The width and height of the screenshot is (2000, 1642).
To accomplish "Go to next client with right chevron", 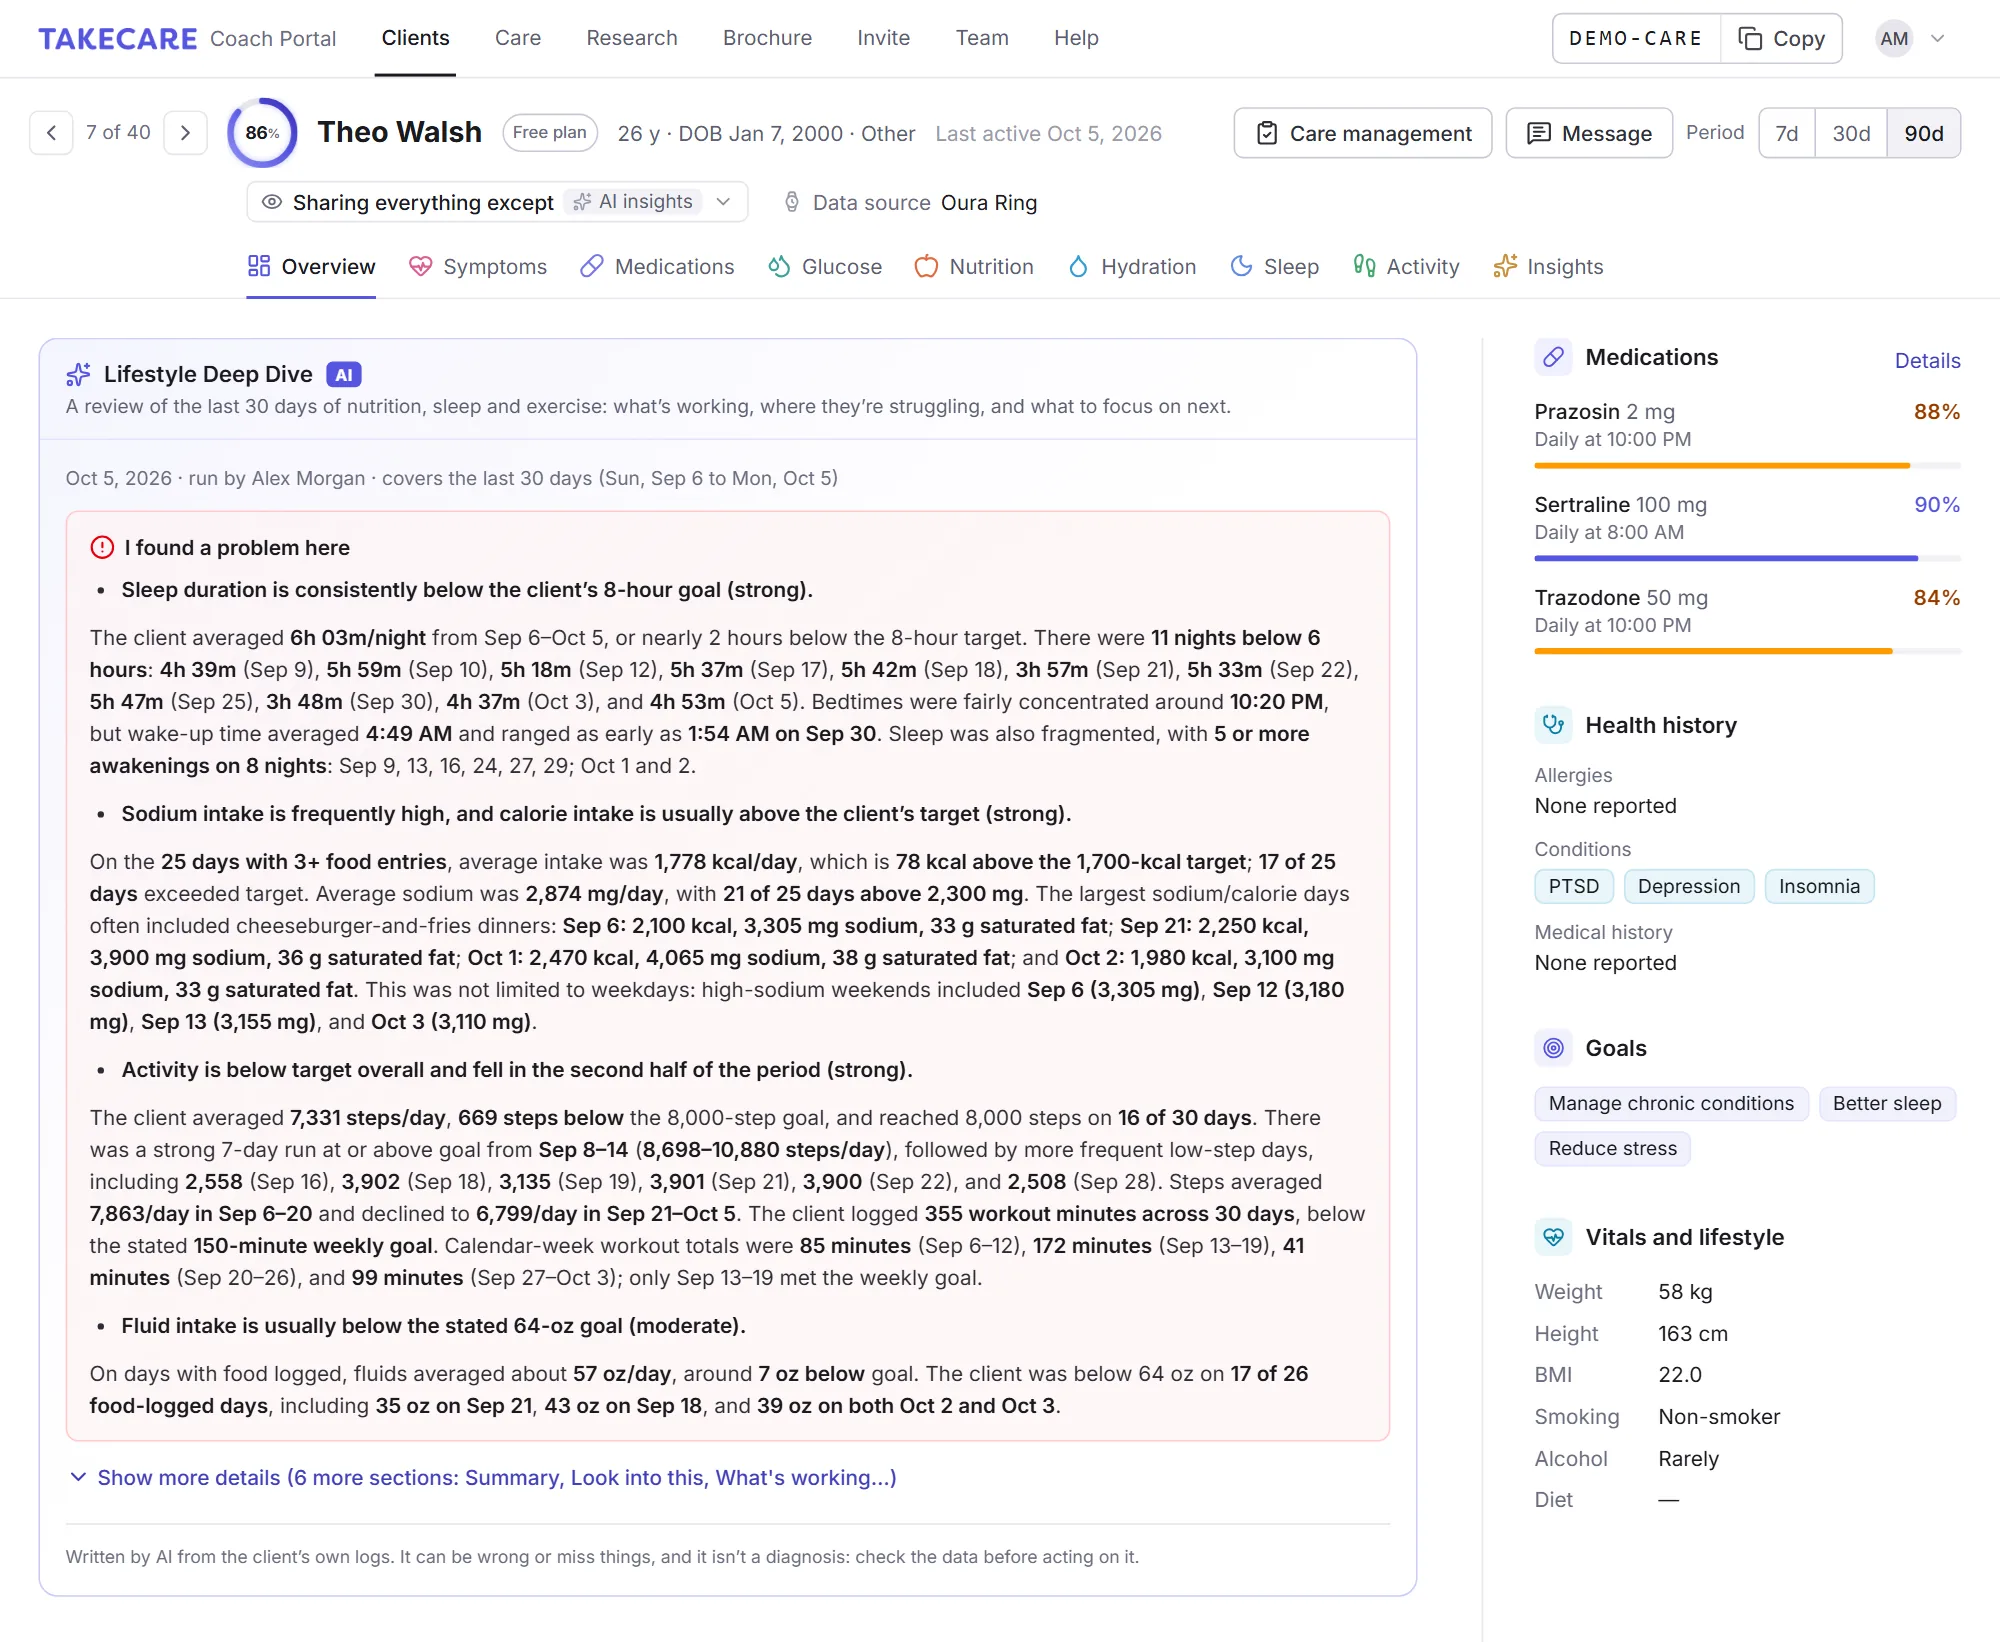I will coord(185,133).
